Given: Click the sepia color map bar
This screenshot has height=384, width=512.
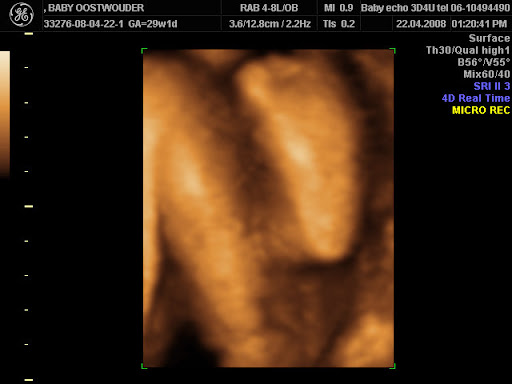Looking at the screenshot, I should point(5,114).
